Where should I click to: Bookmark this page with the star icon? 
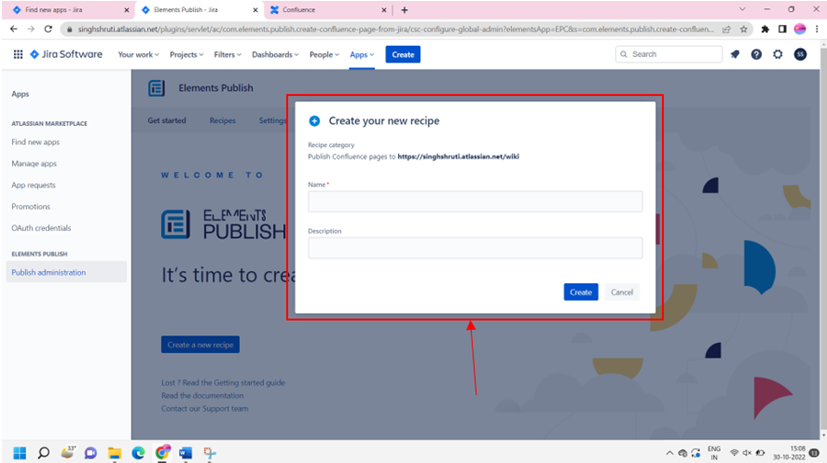pos(744,30)
